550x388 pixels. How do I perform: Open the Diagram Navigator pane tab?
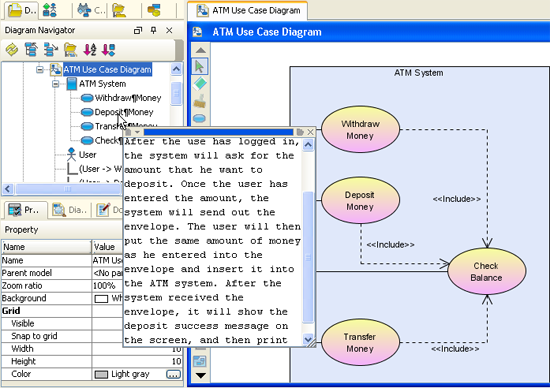click(21, 10)
